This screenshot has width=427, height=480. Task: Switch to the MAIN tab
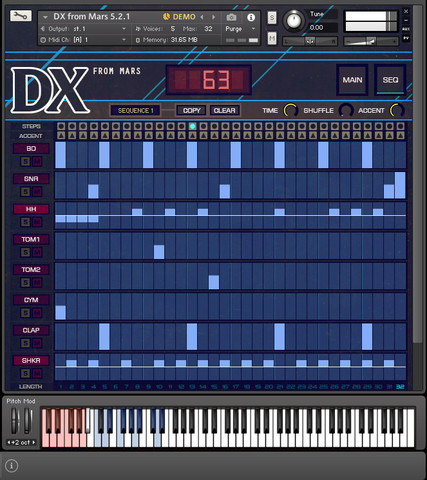click(352, 80)
